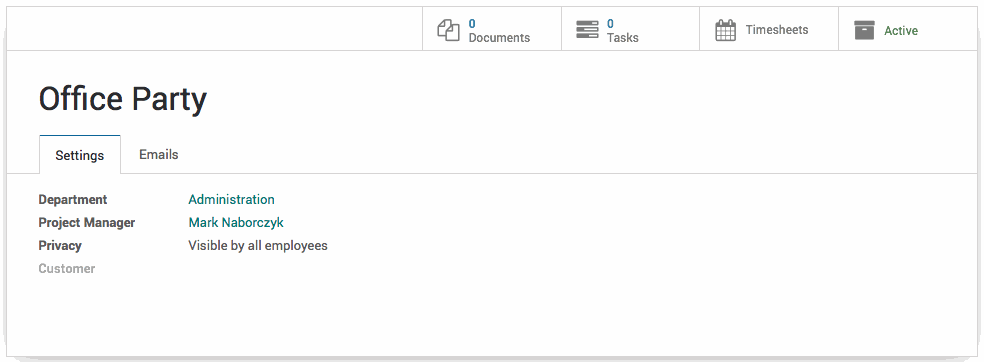
Task: Click the Visible by all employees value
Action: 258,245
